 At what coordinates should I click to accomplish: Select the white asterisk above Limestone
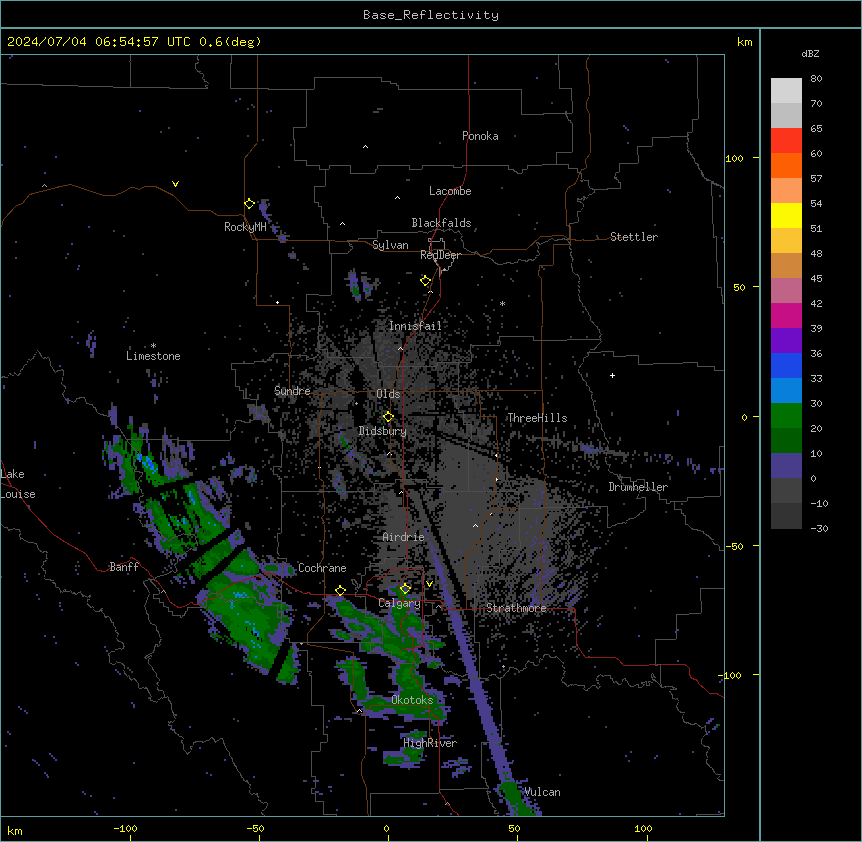pyautogui.click(x=153, y=346)
